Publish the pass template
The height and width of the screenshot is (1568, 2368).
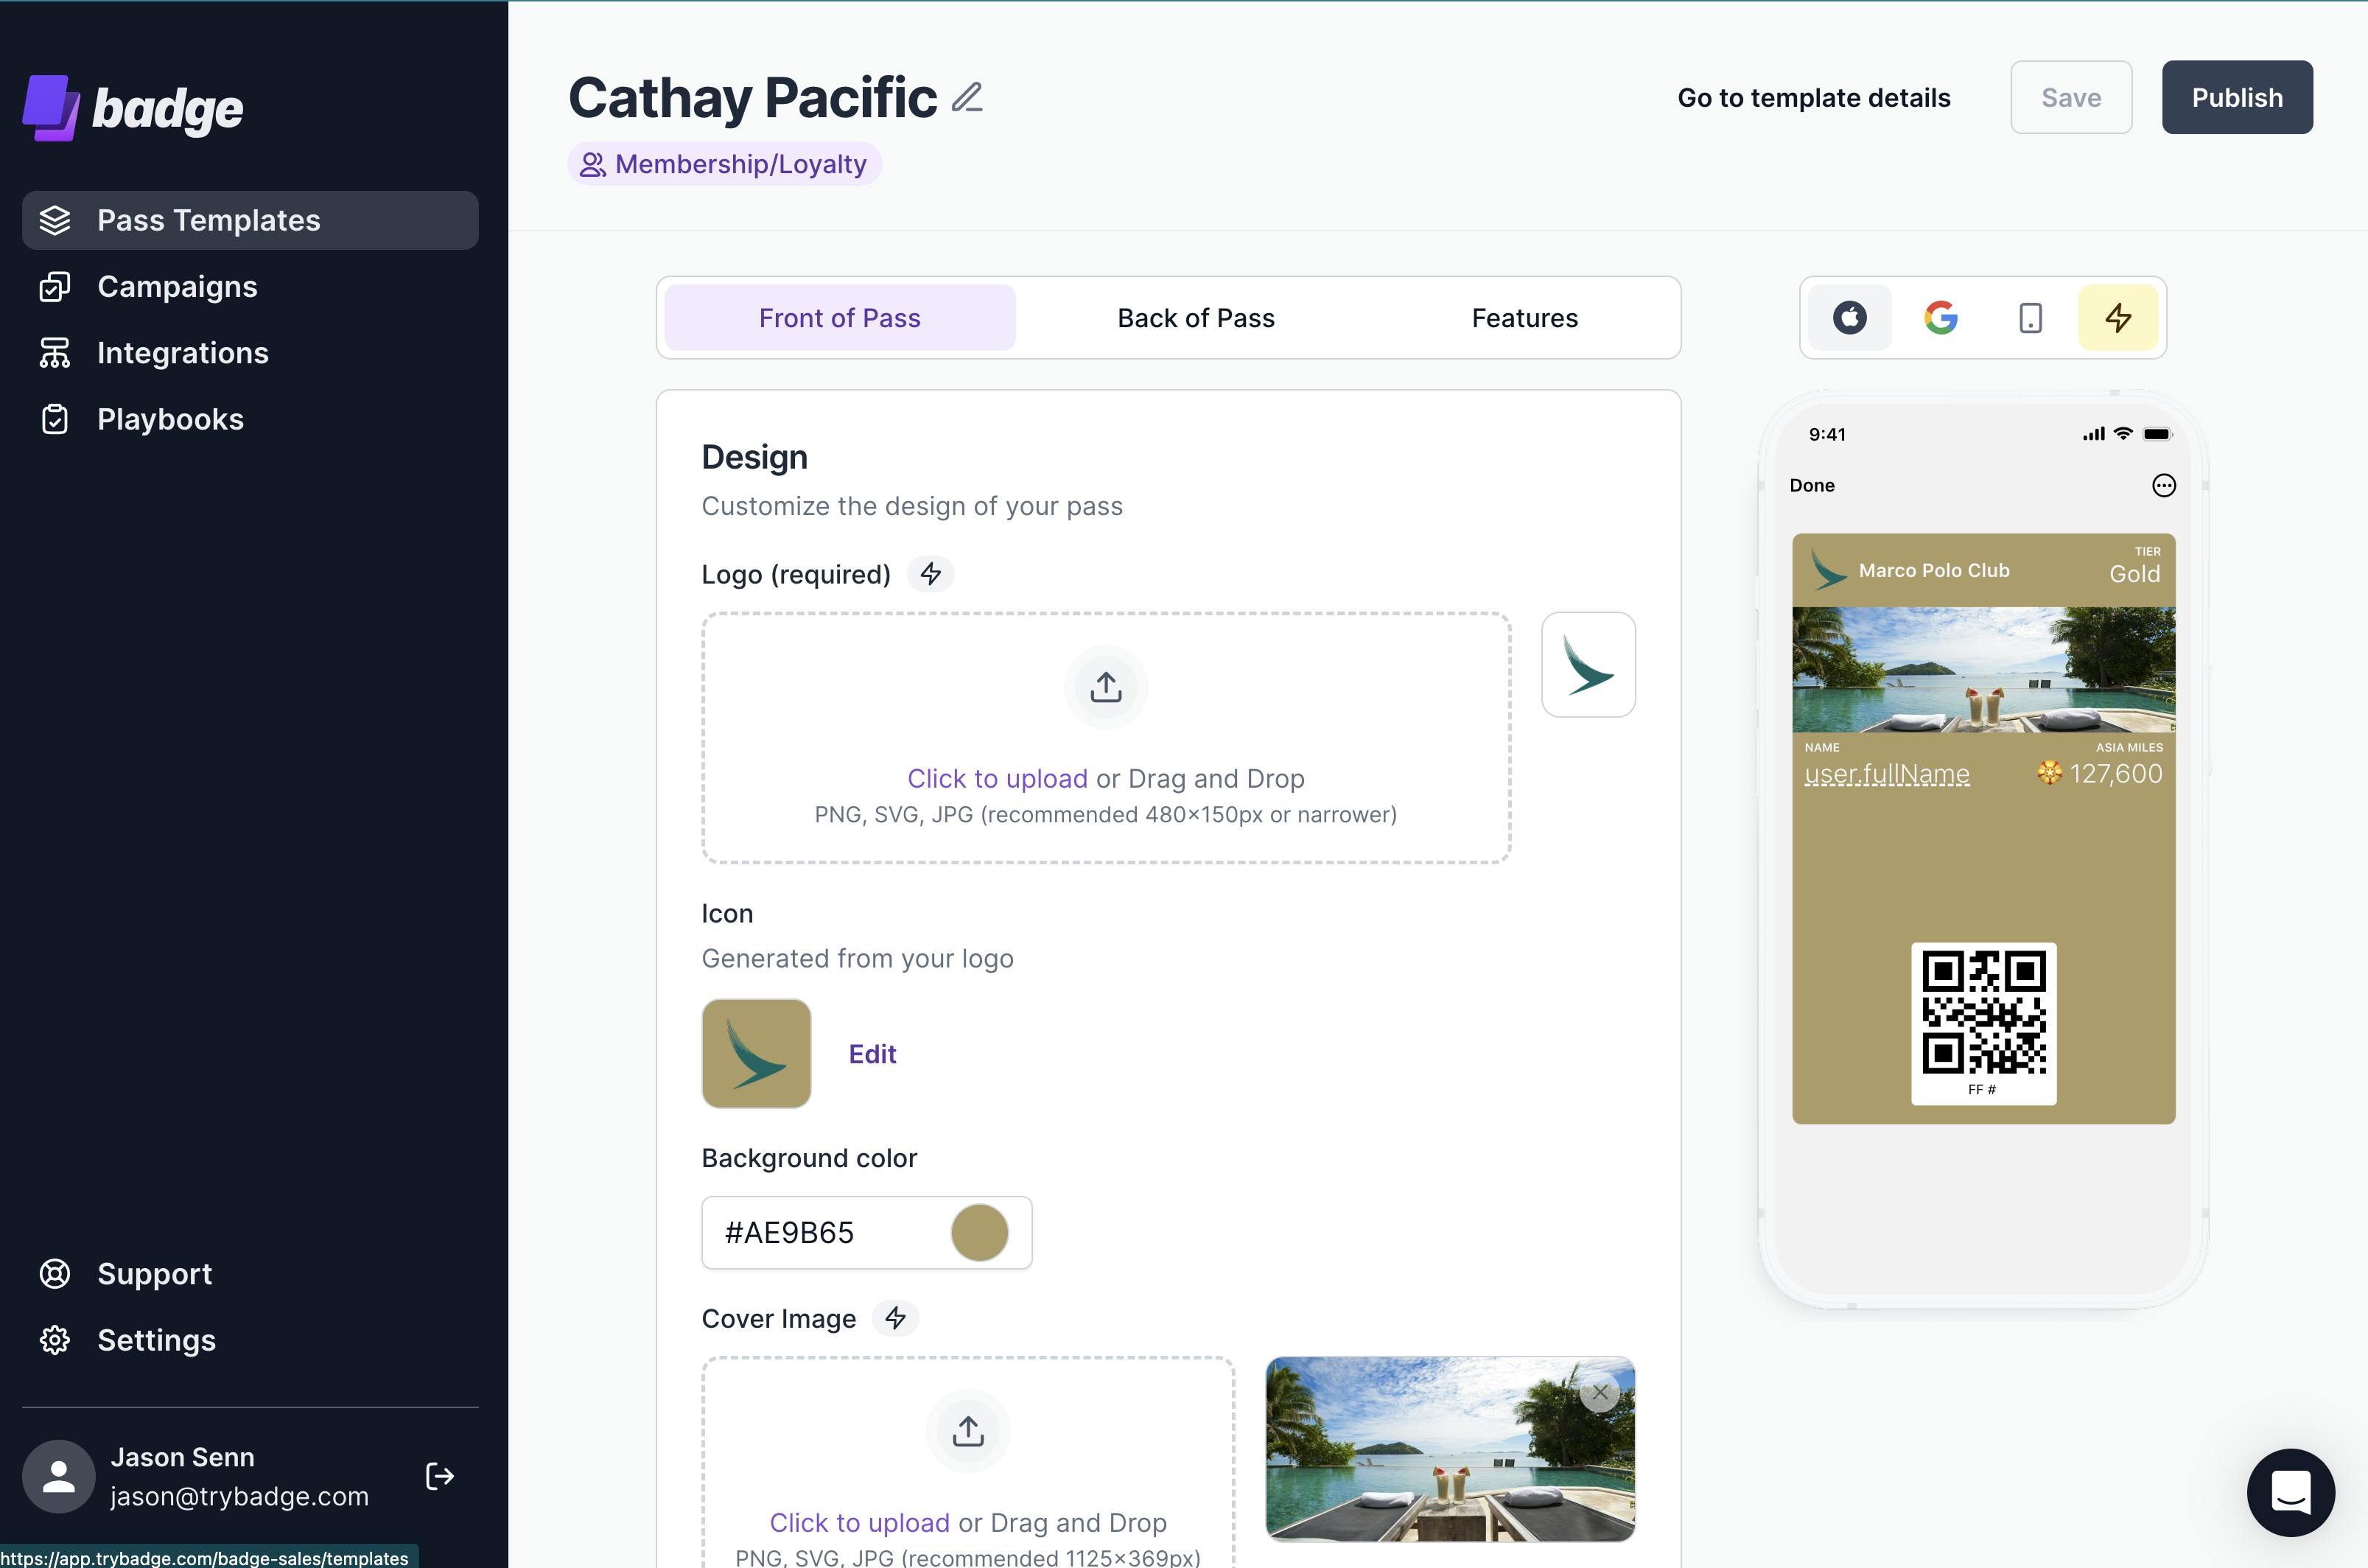pyautogui.click(x=2237, y=97)
